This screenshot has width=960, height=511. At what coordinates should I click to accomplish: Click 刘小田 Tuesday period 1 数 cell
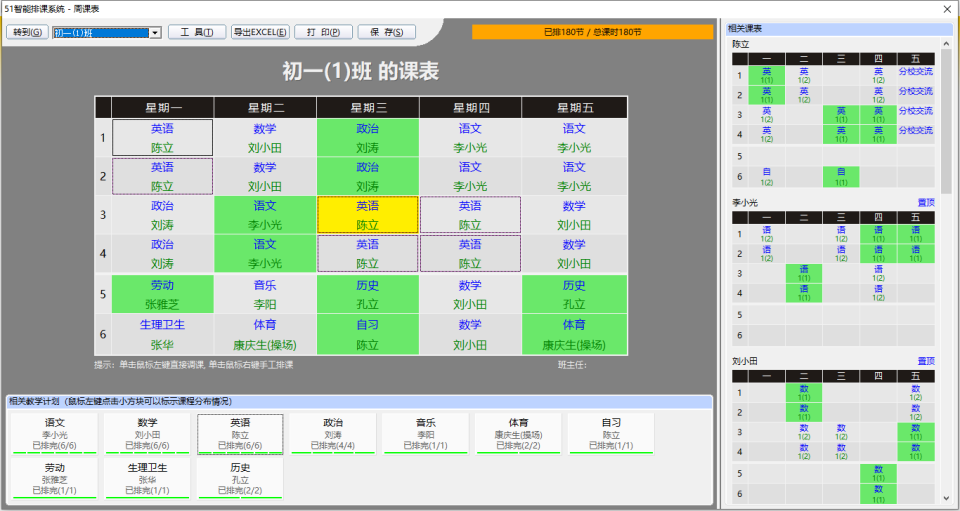click(x=804, y=392)
